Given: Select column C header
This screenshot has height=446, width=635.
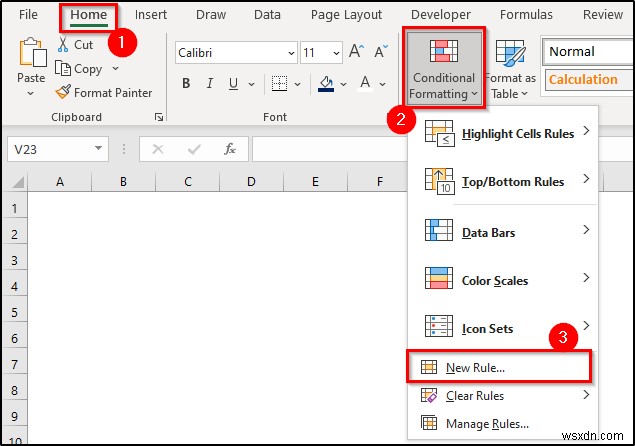Looking at the screenshot, I should [x=188, y=181].
